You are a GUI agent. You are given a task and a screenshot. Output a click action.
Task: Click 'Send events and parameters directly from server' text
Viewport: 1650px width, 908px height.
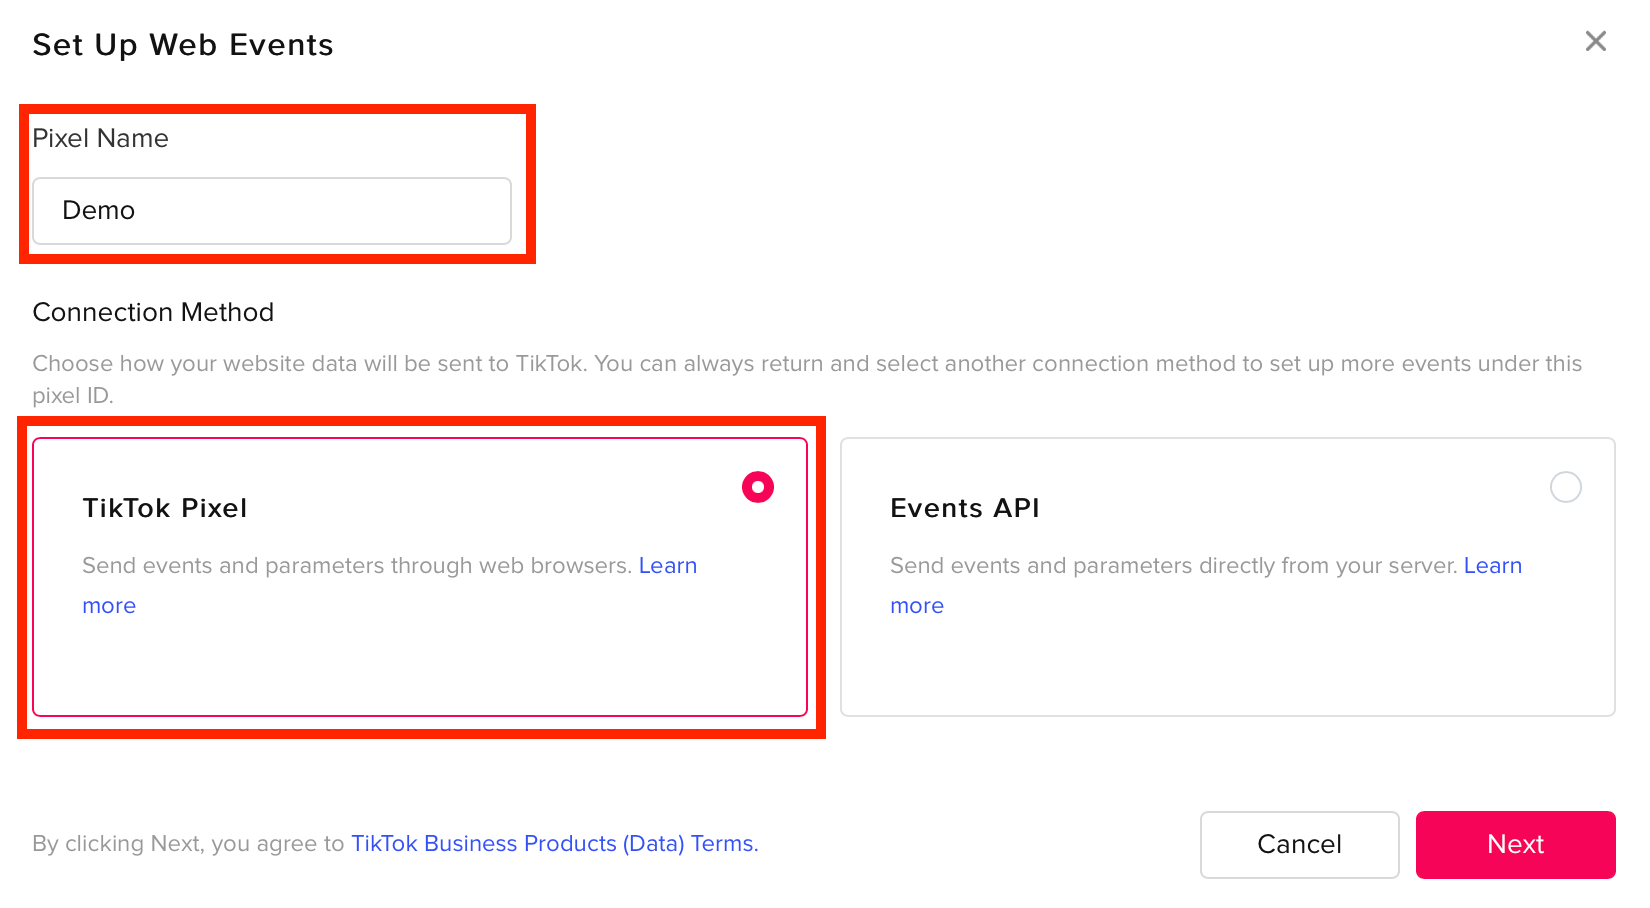pos(1172,566)
